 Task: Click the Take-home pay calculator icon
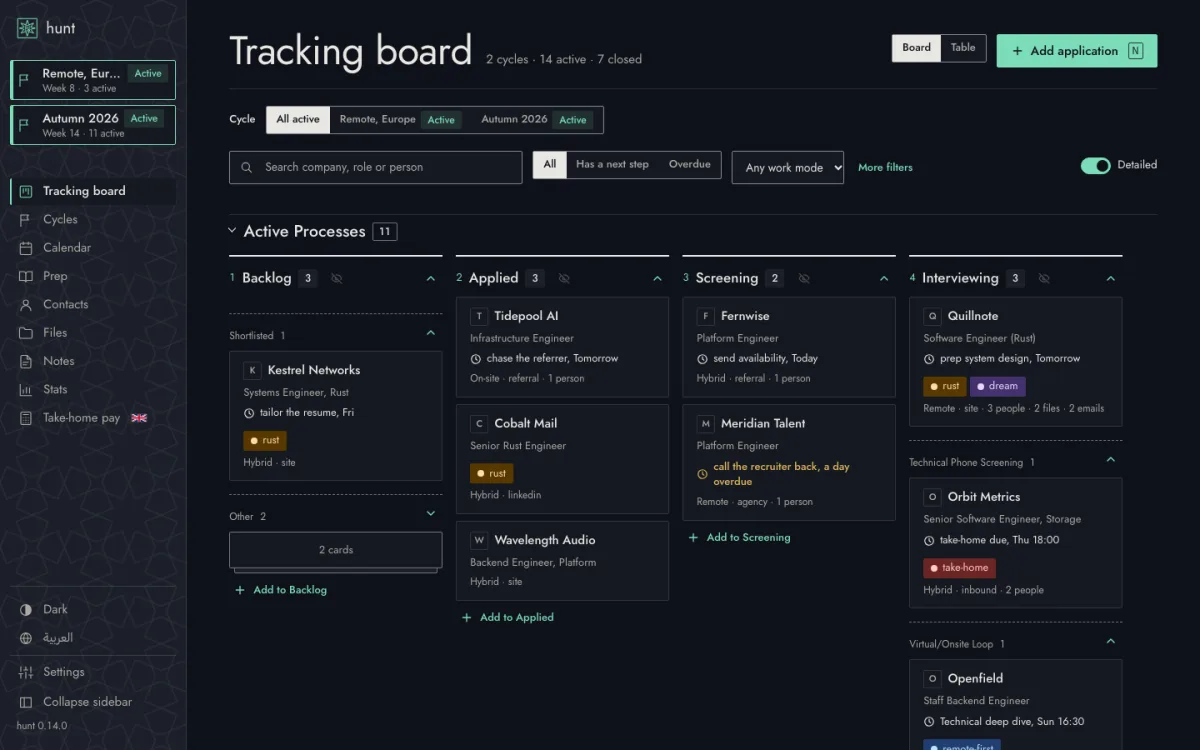tap(25, 418)
